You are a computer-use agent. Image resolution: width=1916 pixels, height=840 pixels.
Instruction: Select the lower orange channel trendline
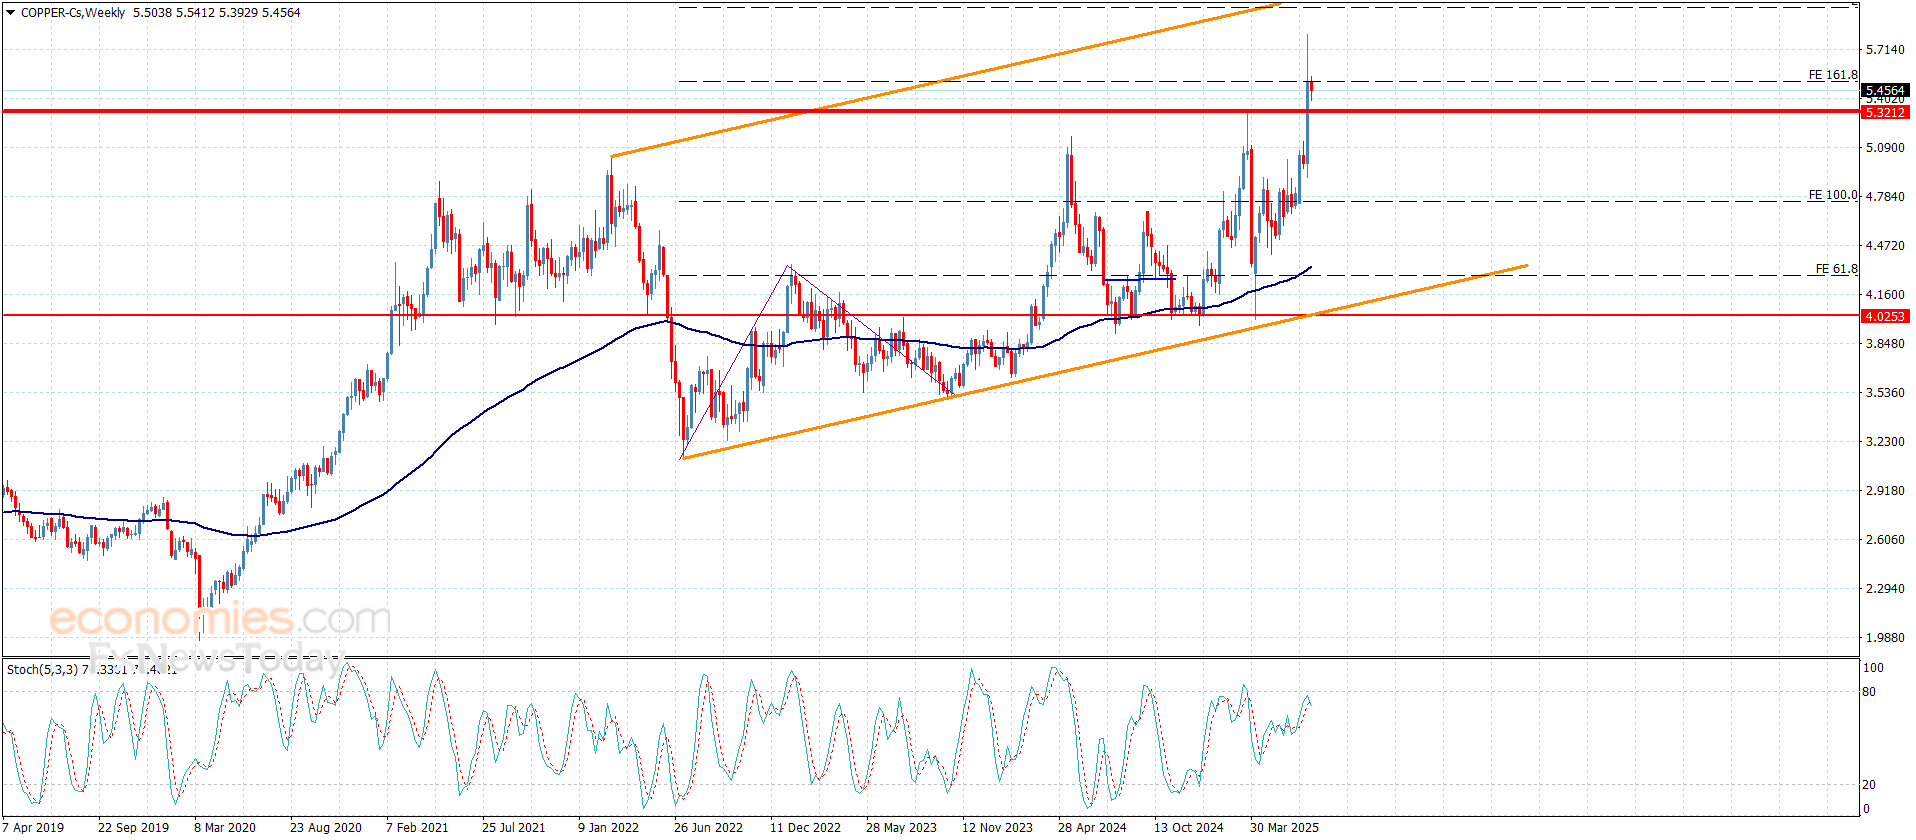coord(1104,362)
